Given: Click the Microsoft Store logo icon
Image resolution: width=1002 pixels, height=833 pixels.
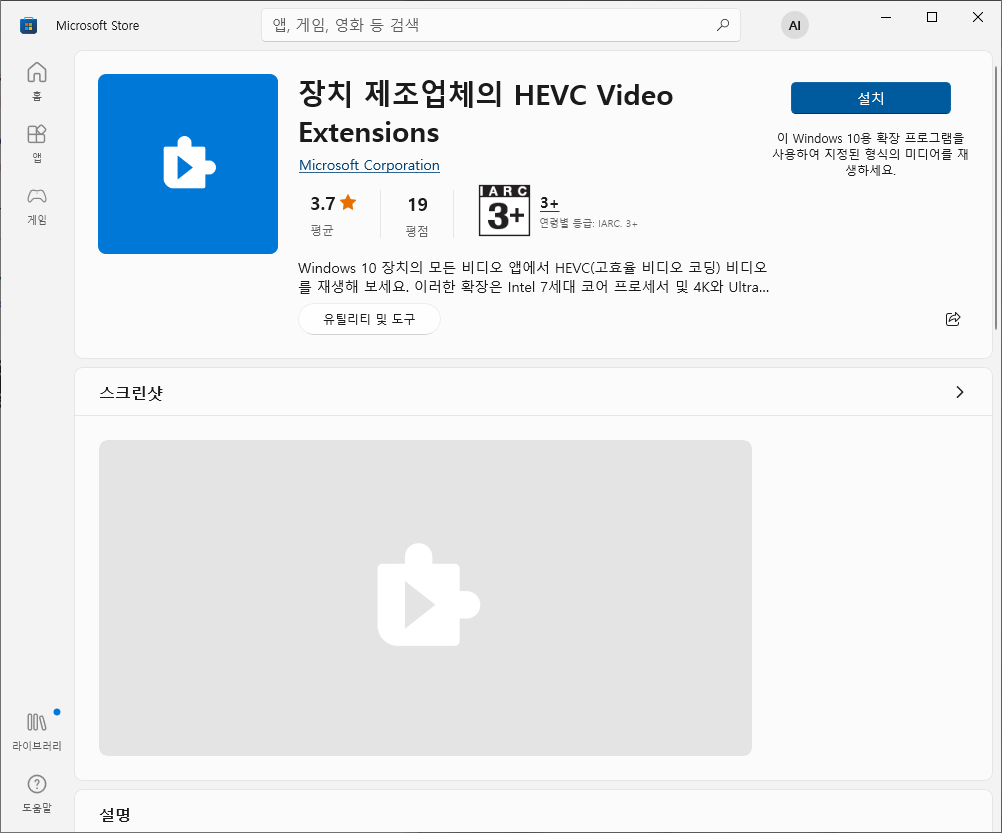Looking at the screenshot, I should (x=28, y=26).
